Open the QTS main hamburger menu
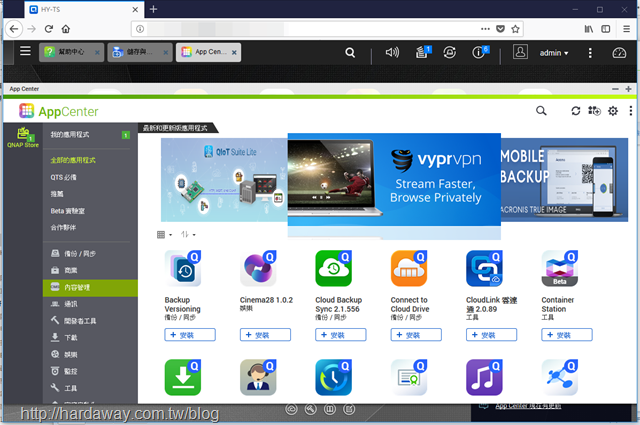This screenshot has width=640, height=425. pyautogui.click(x=25, y=51)
